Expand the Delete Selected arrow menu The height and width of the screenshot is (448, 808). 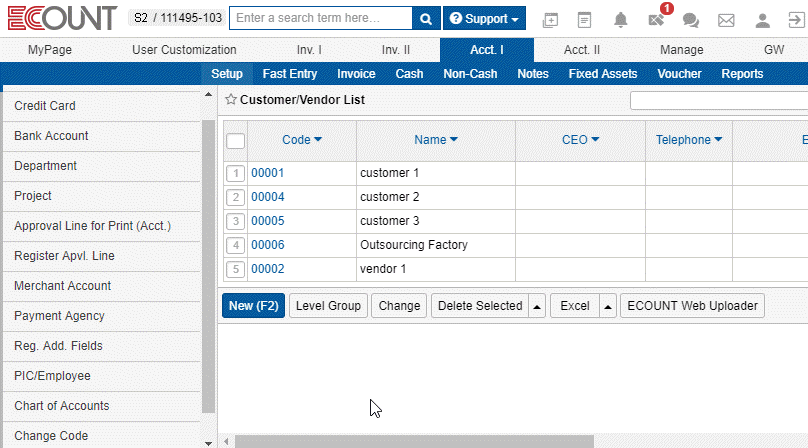pyautogui.click(x=537, y=306)
